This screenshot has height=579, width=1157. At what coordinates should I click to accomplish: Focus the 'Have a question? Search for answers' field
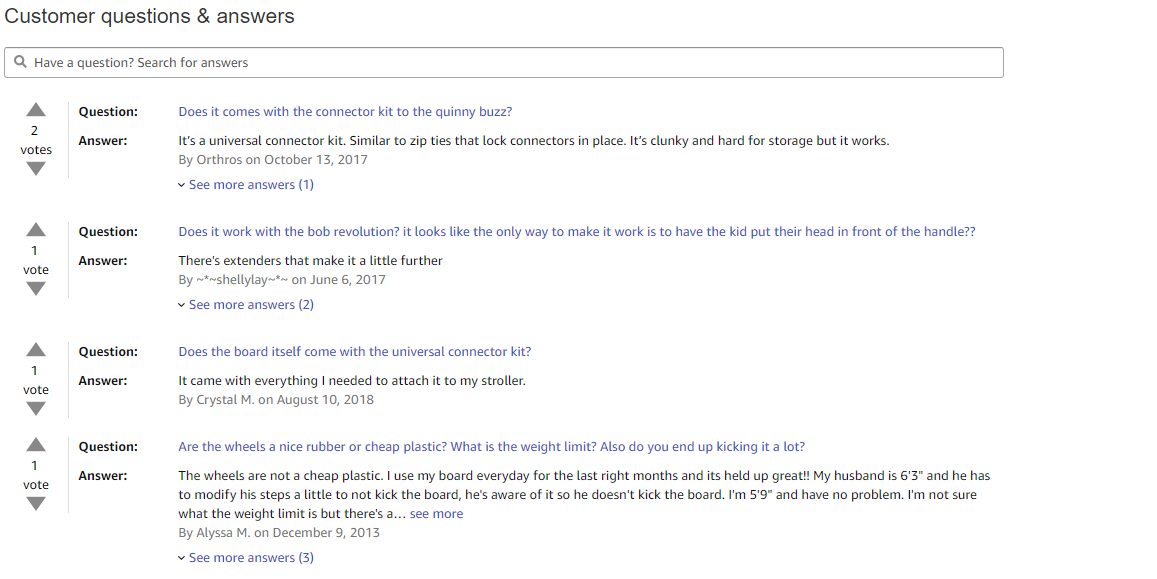[504, 63]
